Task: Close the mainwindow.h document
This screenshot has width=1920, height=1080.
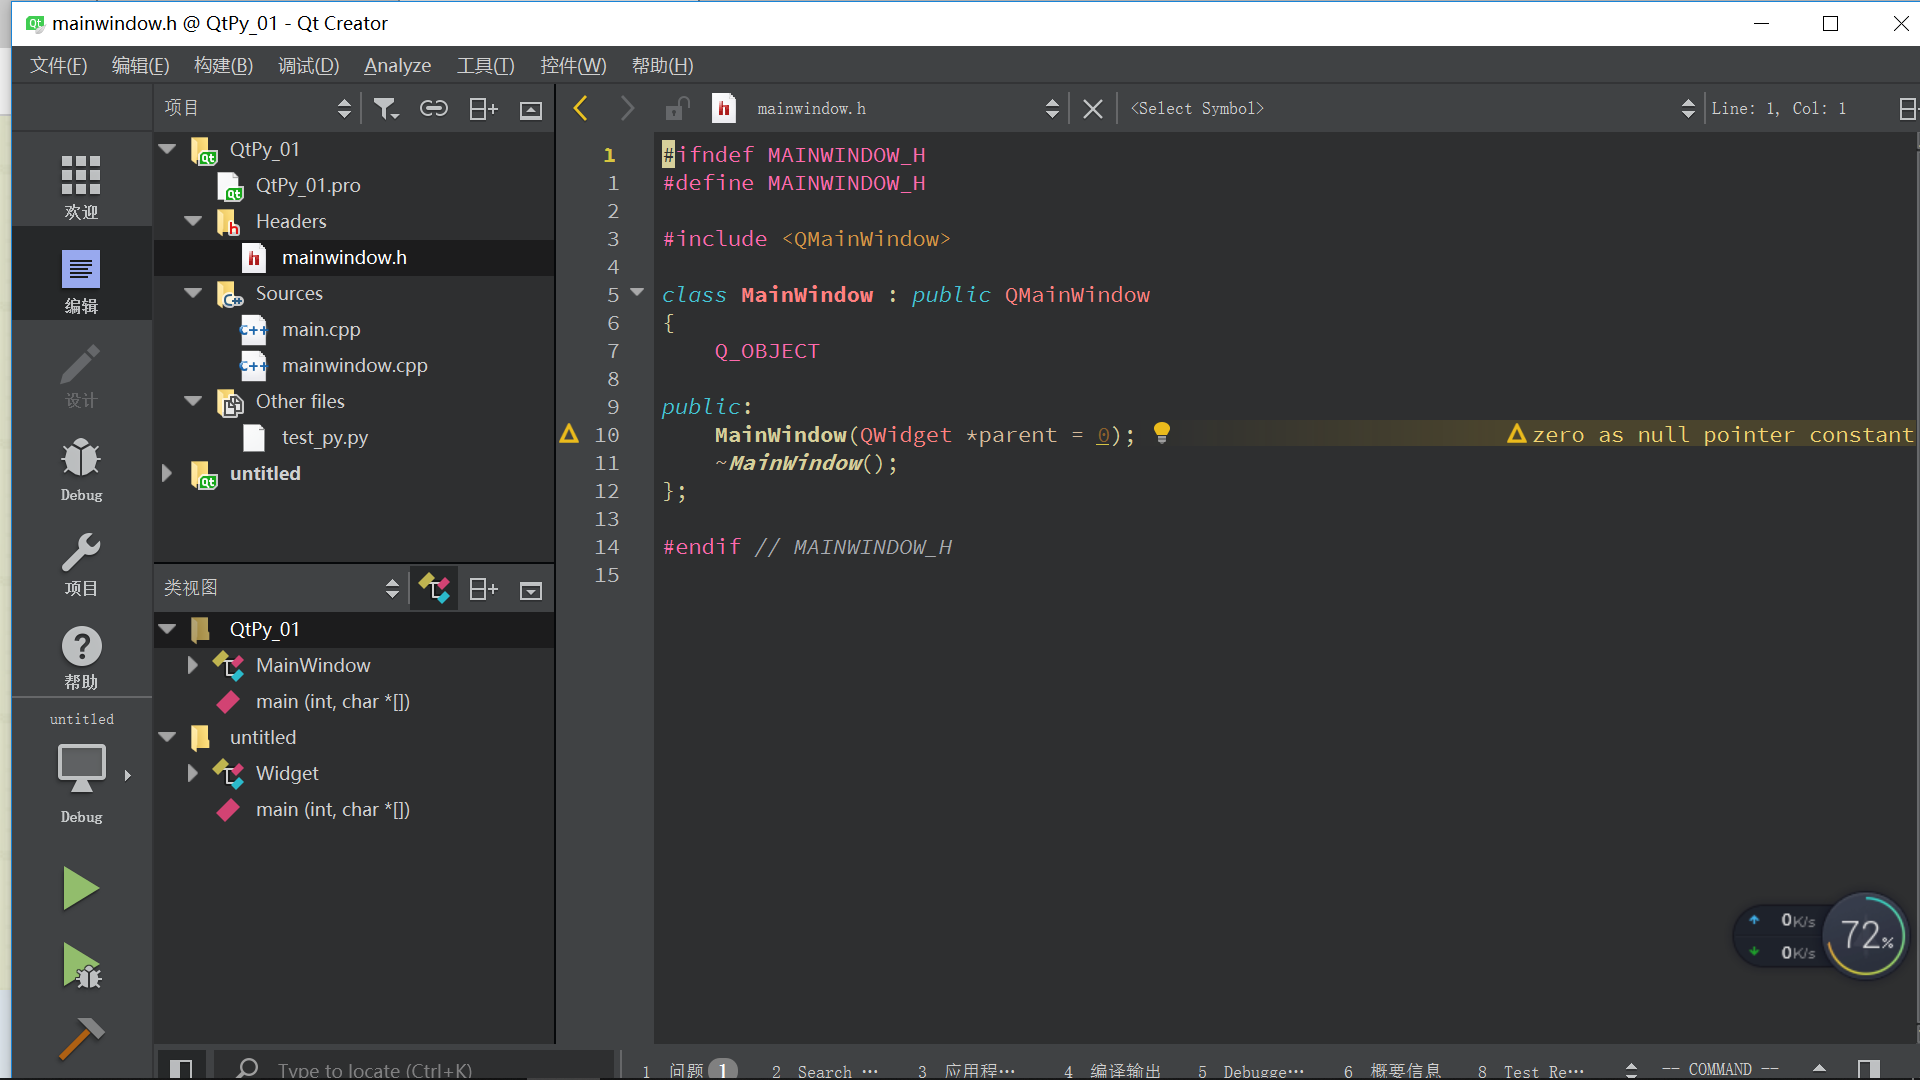Action: (x=1092, y=108)
